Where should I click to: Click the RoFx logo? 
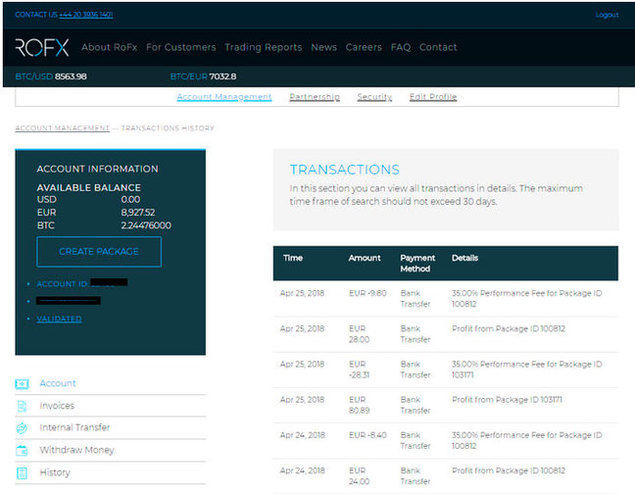pos(42,47)
